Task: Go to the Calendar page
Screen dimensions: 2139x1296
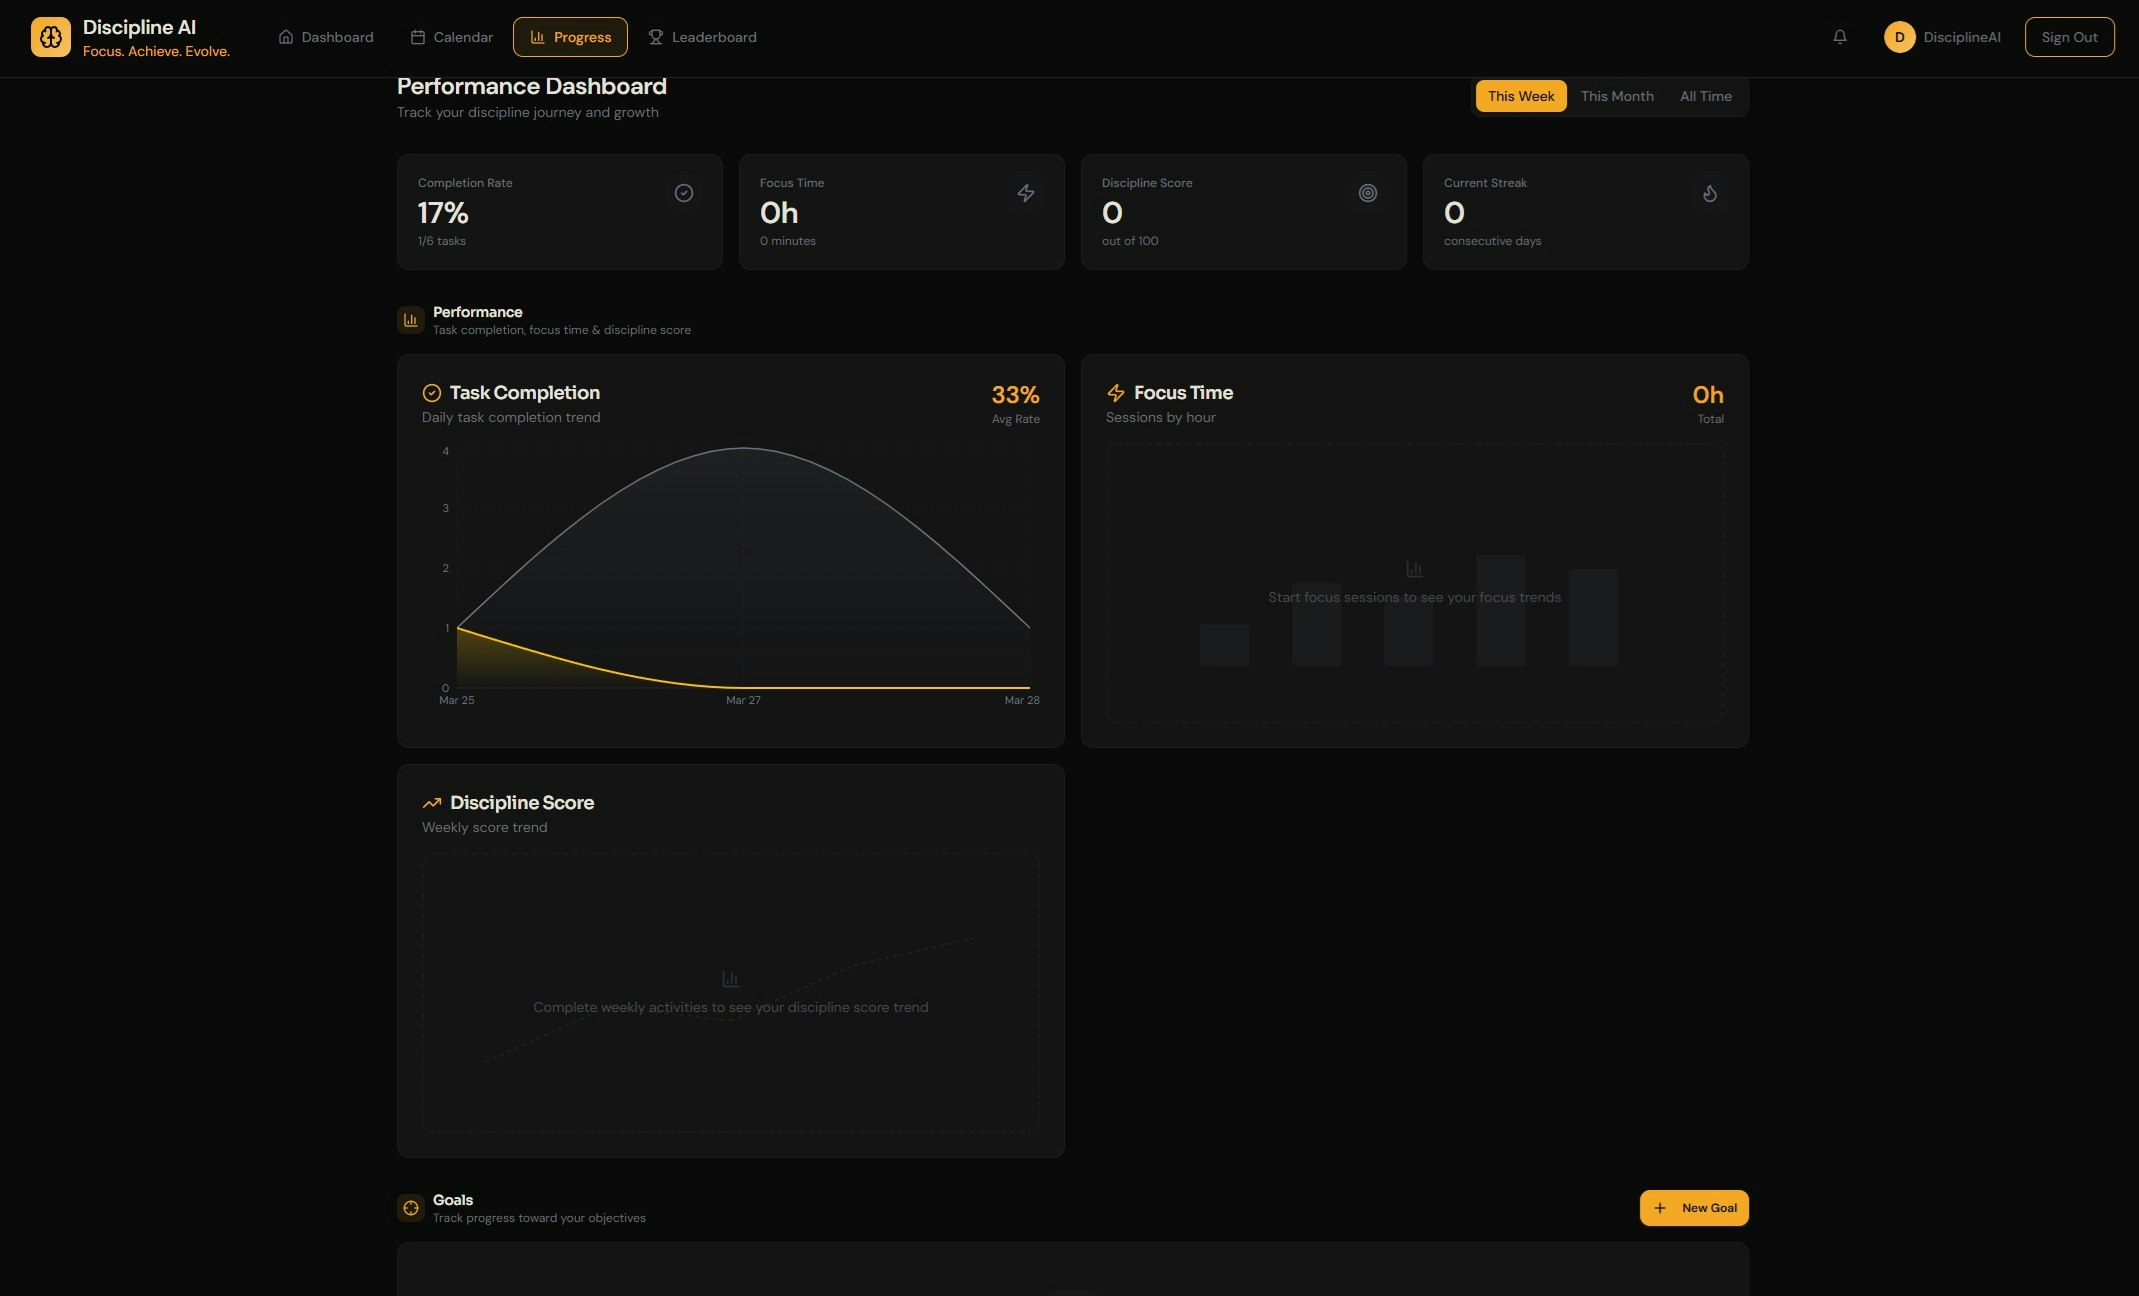Action: tap(452, 37)
